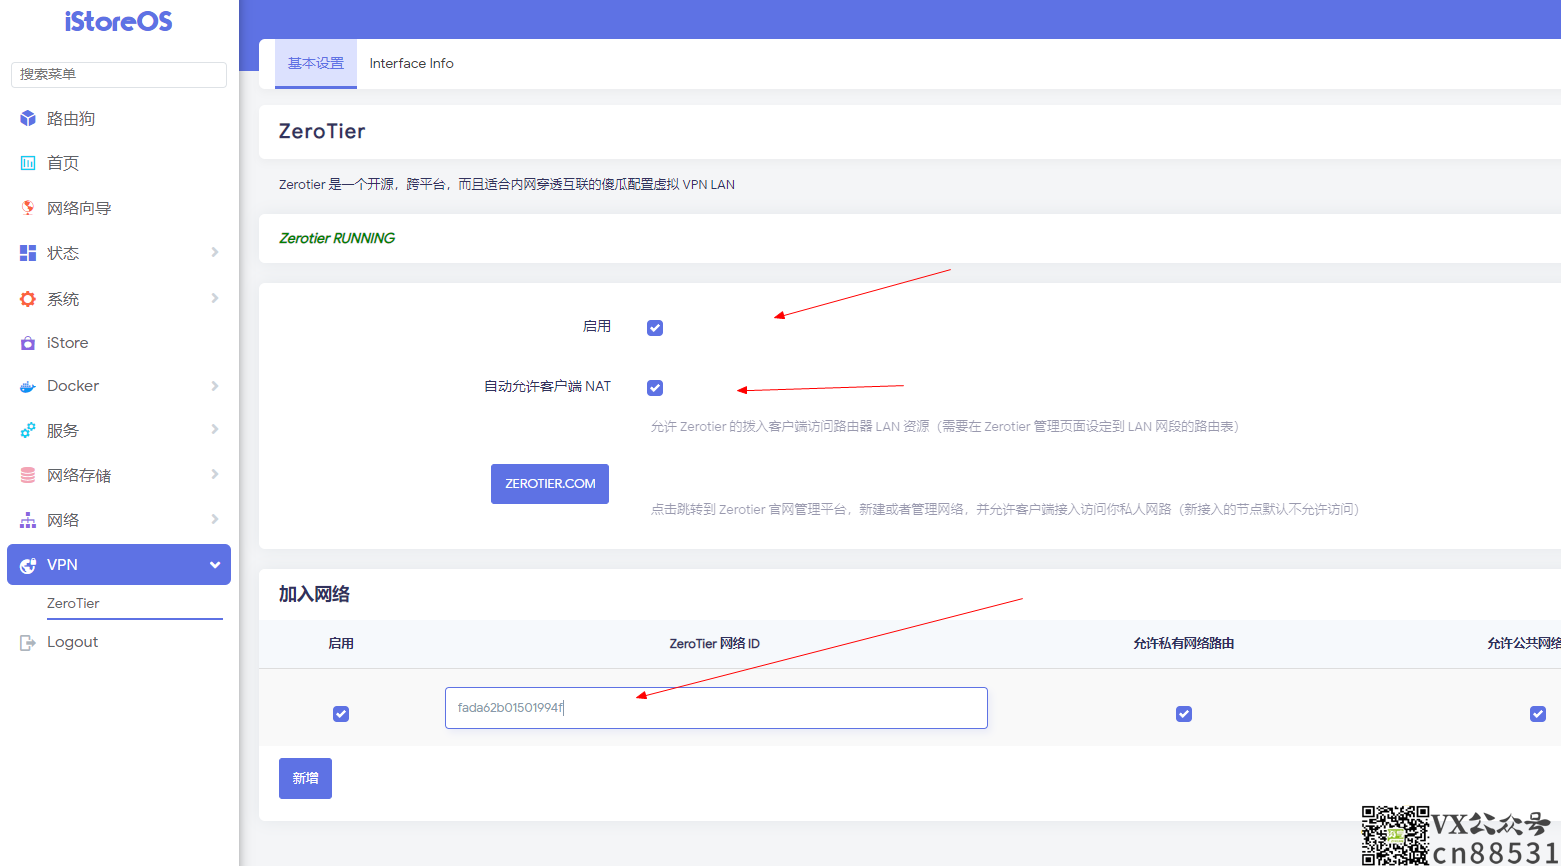This screenshot has height=866, width=1561.
Task: Click the 状态 grid icon
Action: click(28, 253)
